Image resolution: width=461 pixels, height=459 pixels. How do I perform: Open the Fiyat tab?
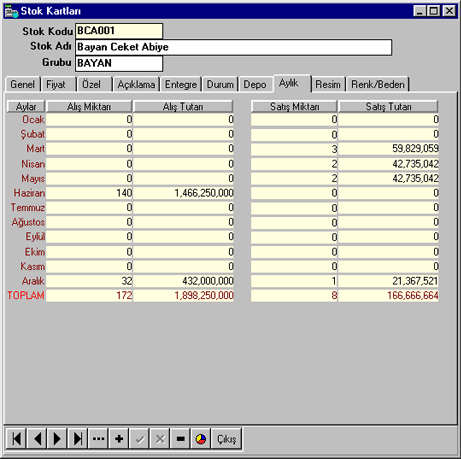56,84
